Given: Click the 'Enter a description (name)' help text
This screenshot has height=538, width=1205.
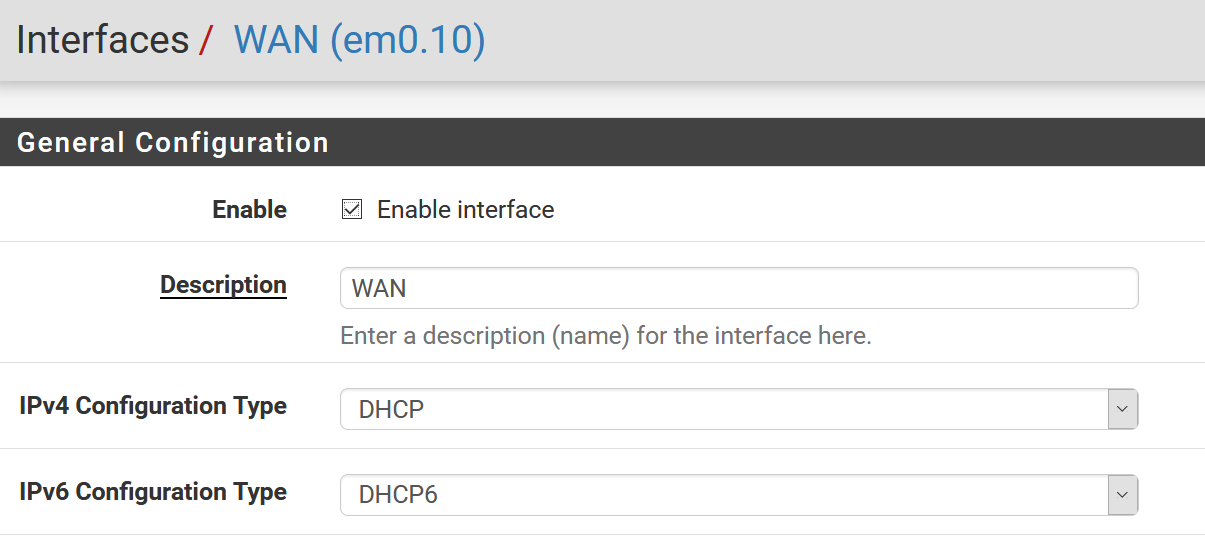Looking at the screenshot, I should tap(606, 336).
